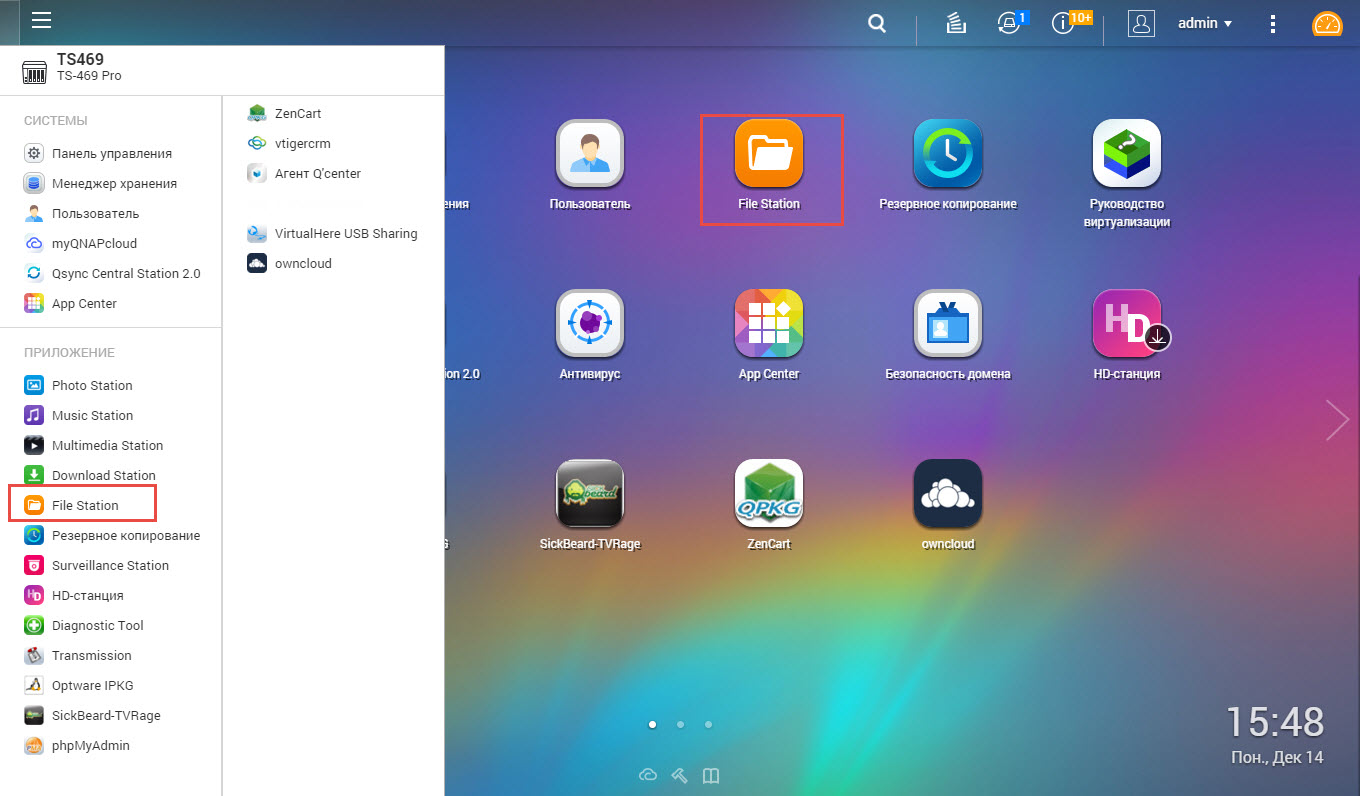Click the TS469 device name header

click(80, 60)
